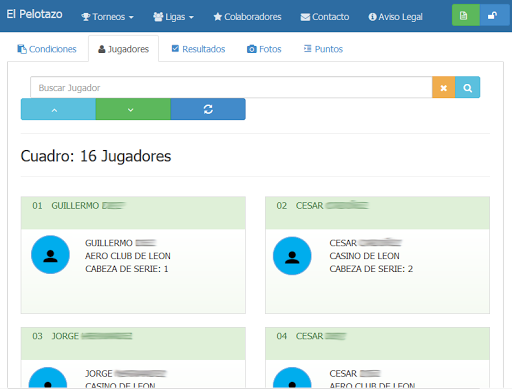Click the magnifier search button
This screenshot has height=389, width=512.
pyautogui.click(x=468, y=88)
